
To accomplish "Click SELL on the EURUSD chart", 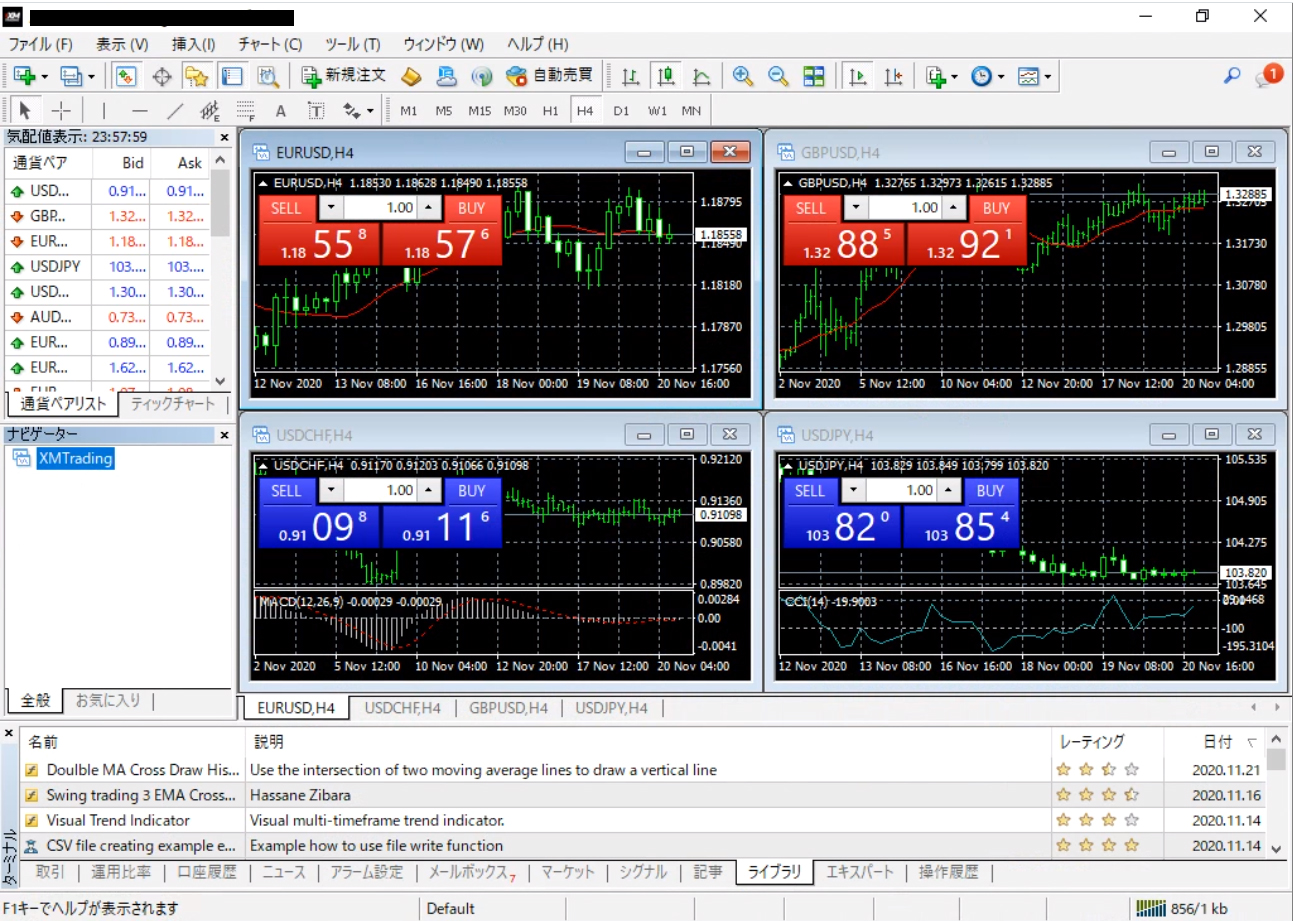I will pyautogui.click(x=287, y=207).
